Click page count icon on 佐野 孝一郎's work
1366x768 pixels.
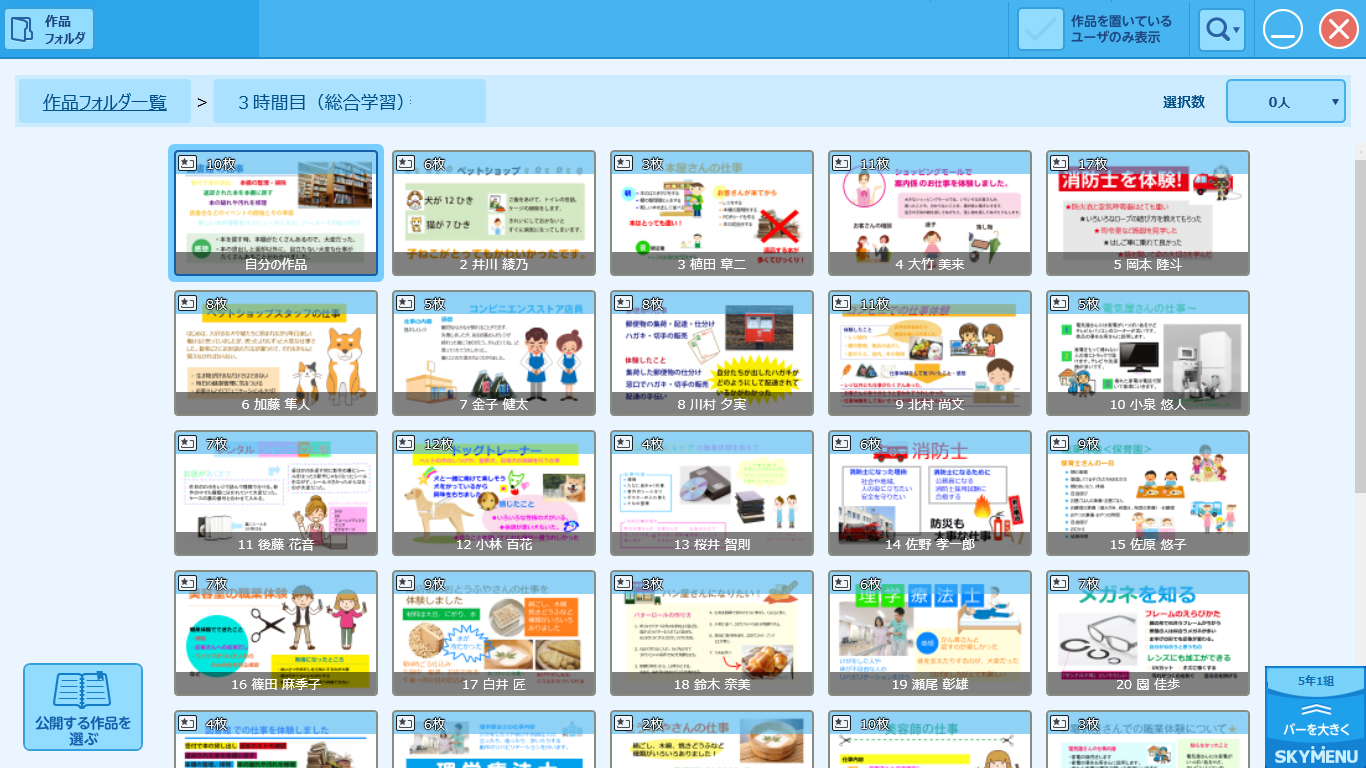pyautogui.click(x=841, y=443)
